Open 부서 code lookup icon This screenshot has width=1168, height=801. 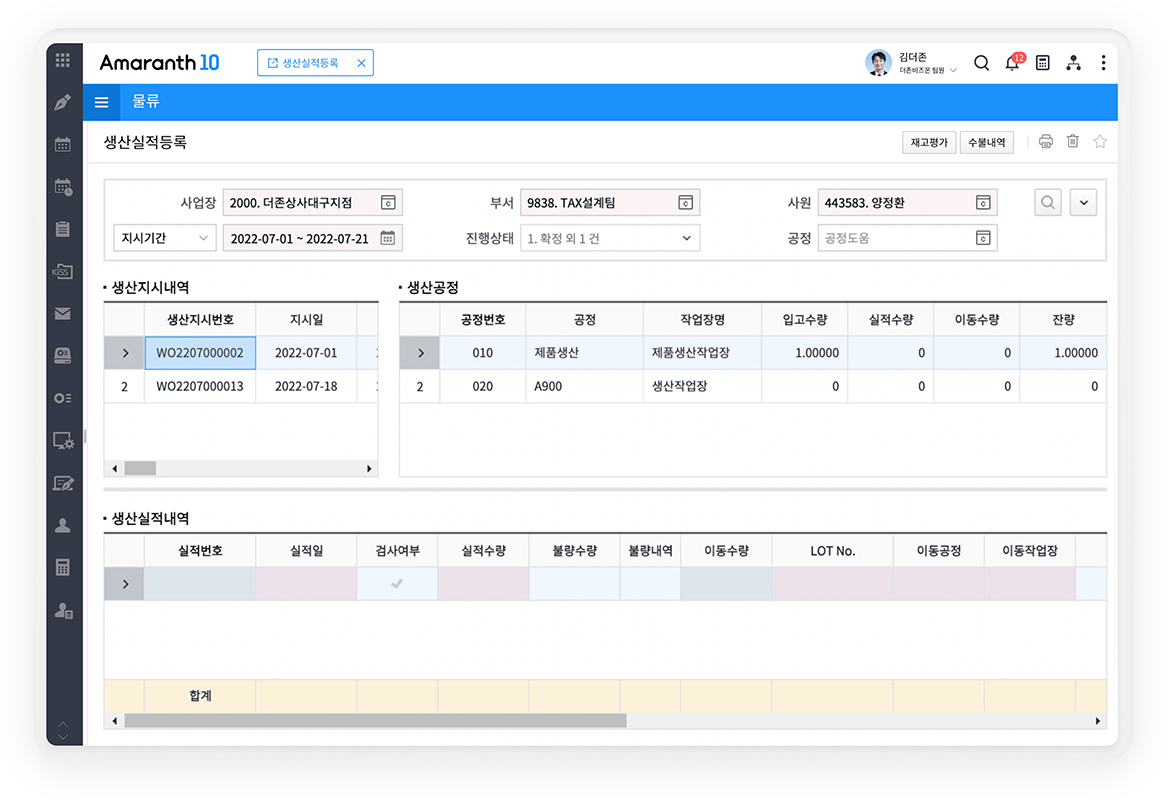tap(685, 203)
